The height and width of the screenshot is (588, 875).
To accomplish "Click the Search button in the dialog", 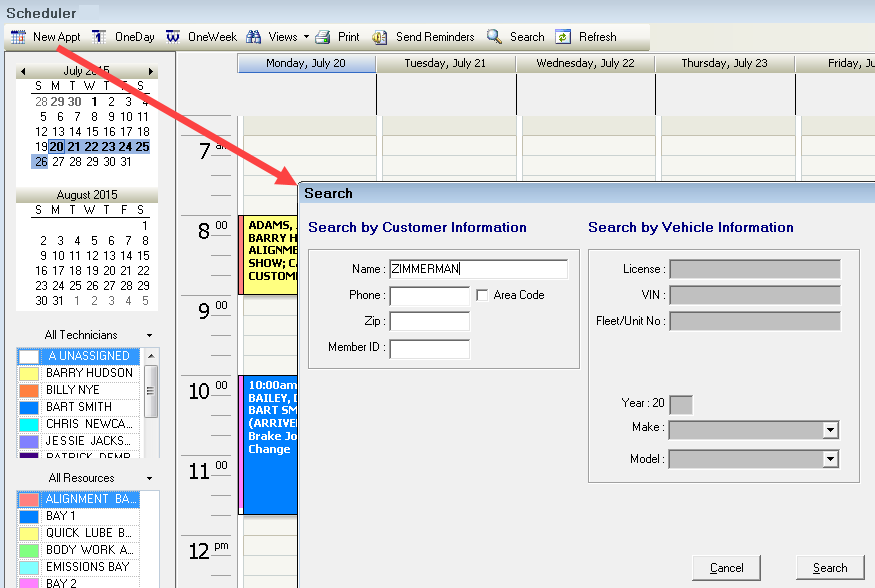I will (x=829, y=567).
